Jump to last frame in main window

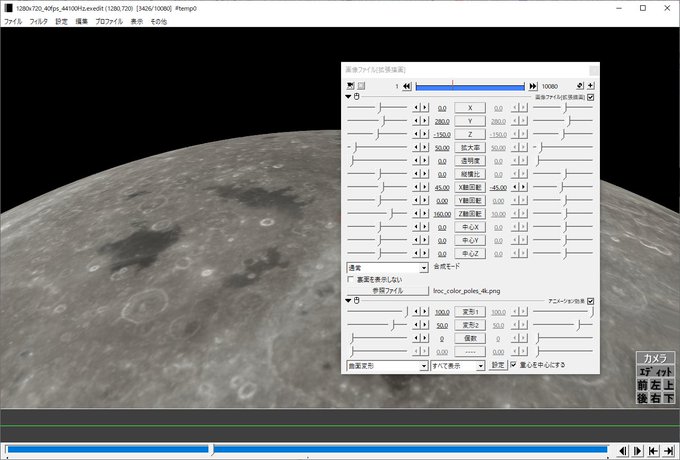tap(669, 451)
